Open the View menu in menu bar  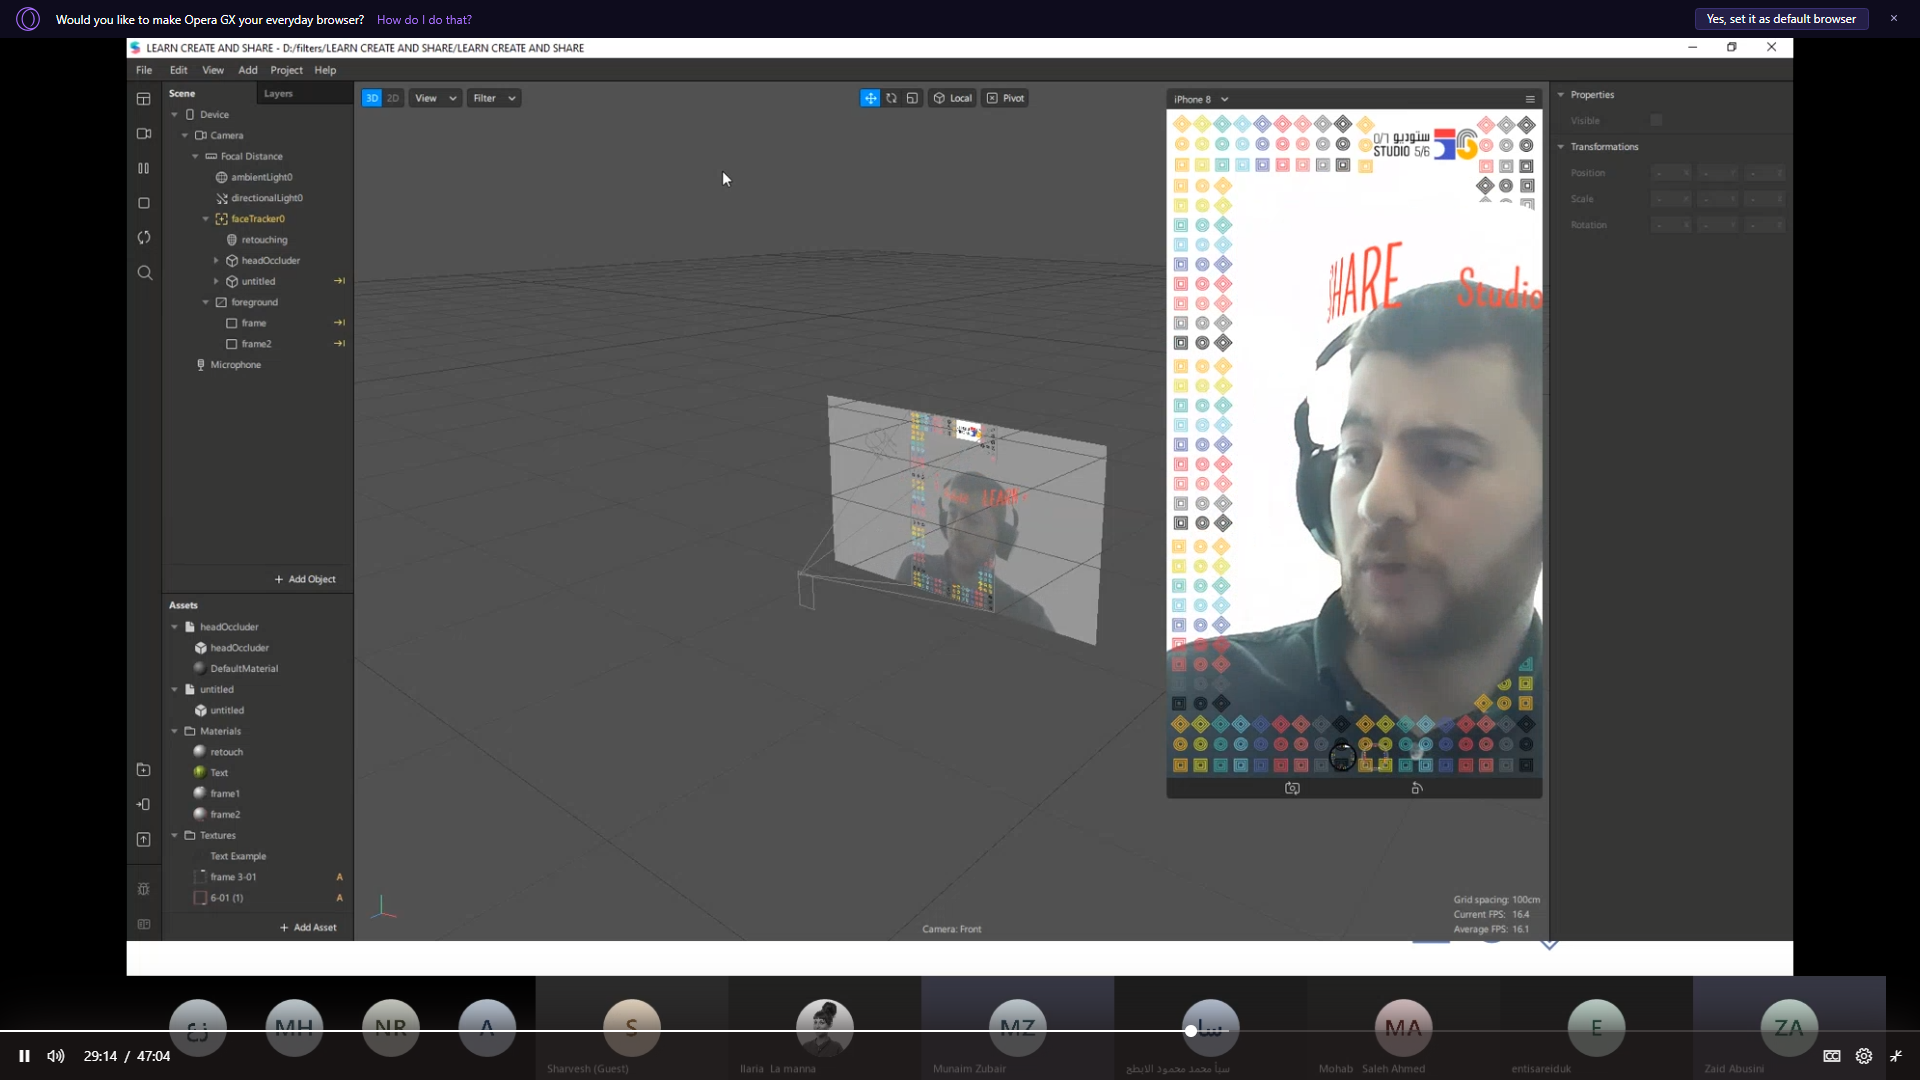tap(213, 70)
